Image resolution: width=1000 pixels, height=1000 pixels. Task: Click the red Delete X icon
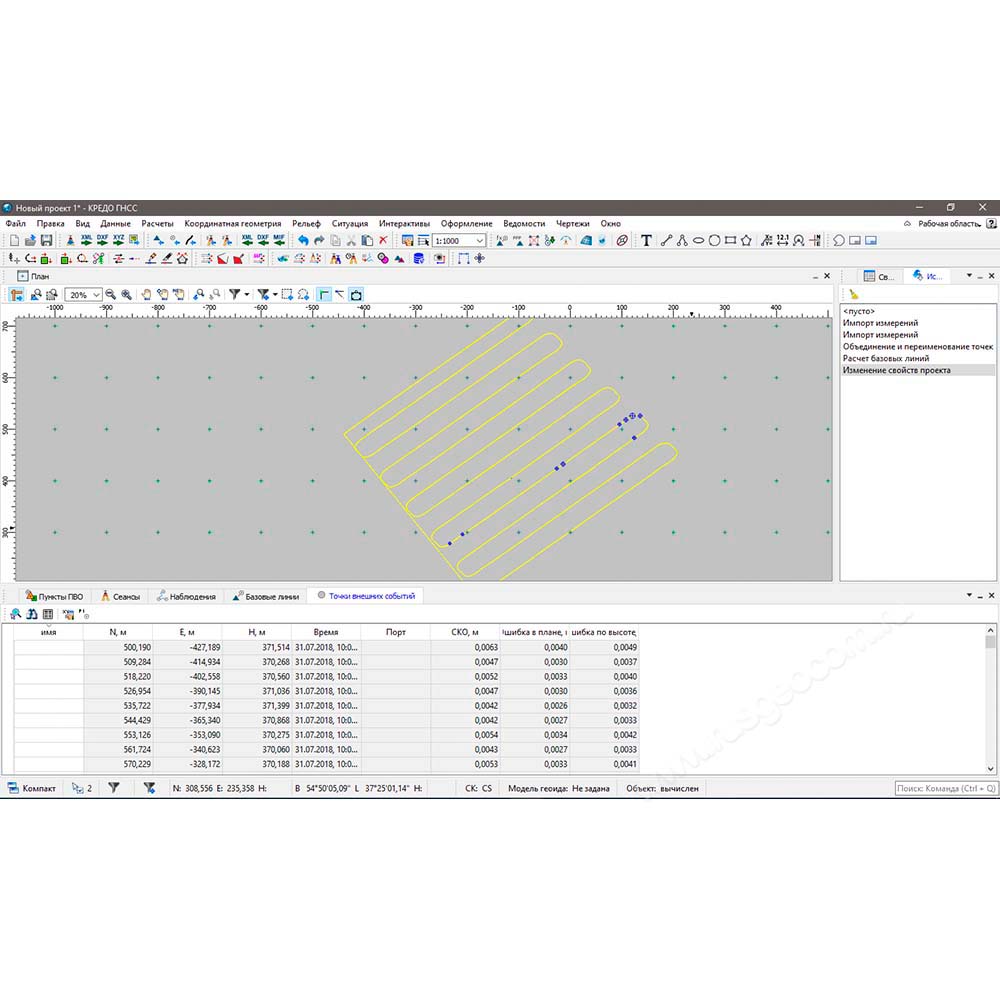tap(383, 241)
